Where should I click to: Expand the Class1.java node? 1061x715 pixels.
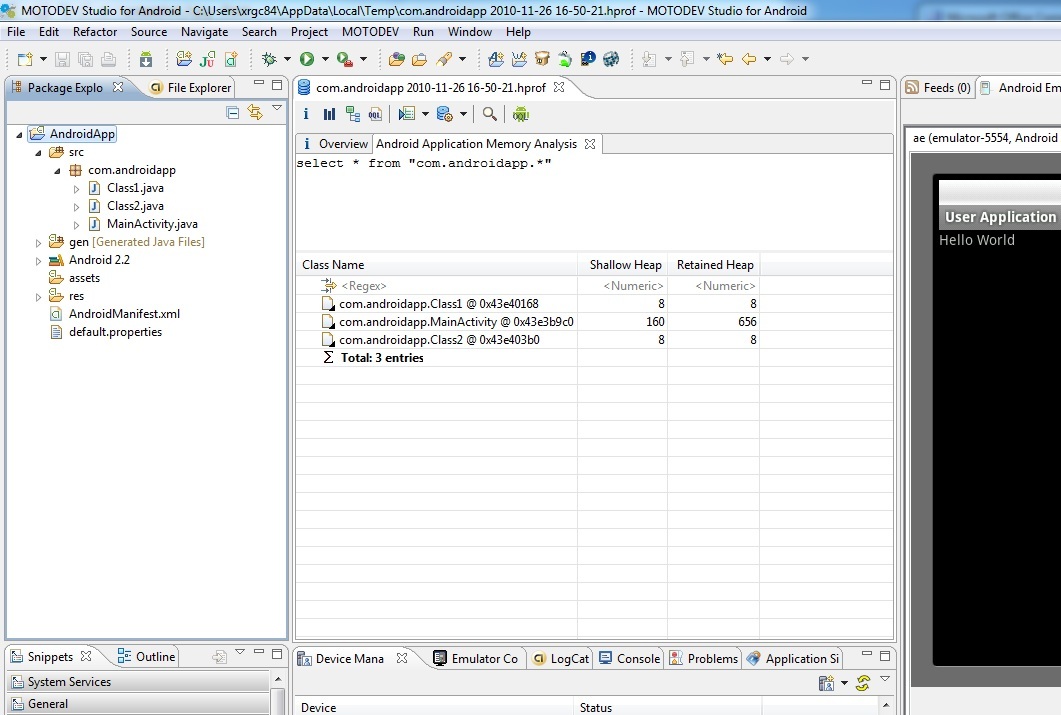tap(76, 189)
